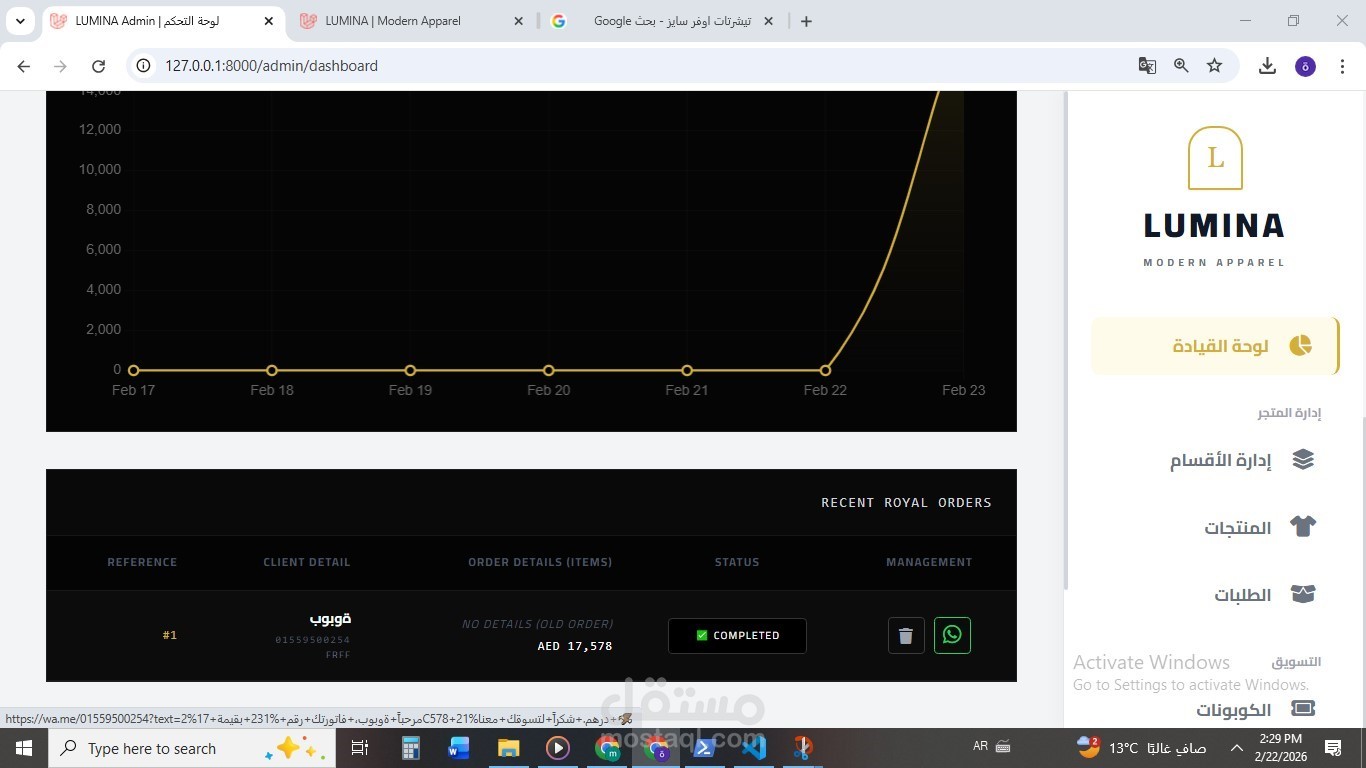This screenshot has height=768, width=1366.
Task: Open the tab search dropdown arrow
Action: click(20, 21)
